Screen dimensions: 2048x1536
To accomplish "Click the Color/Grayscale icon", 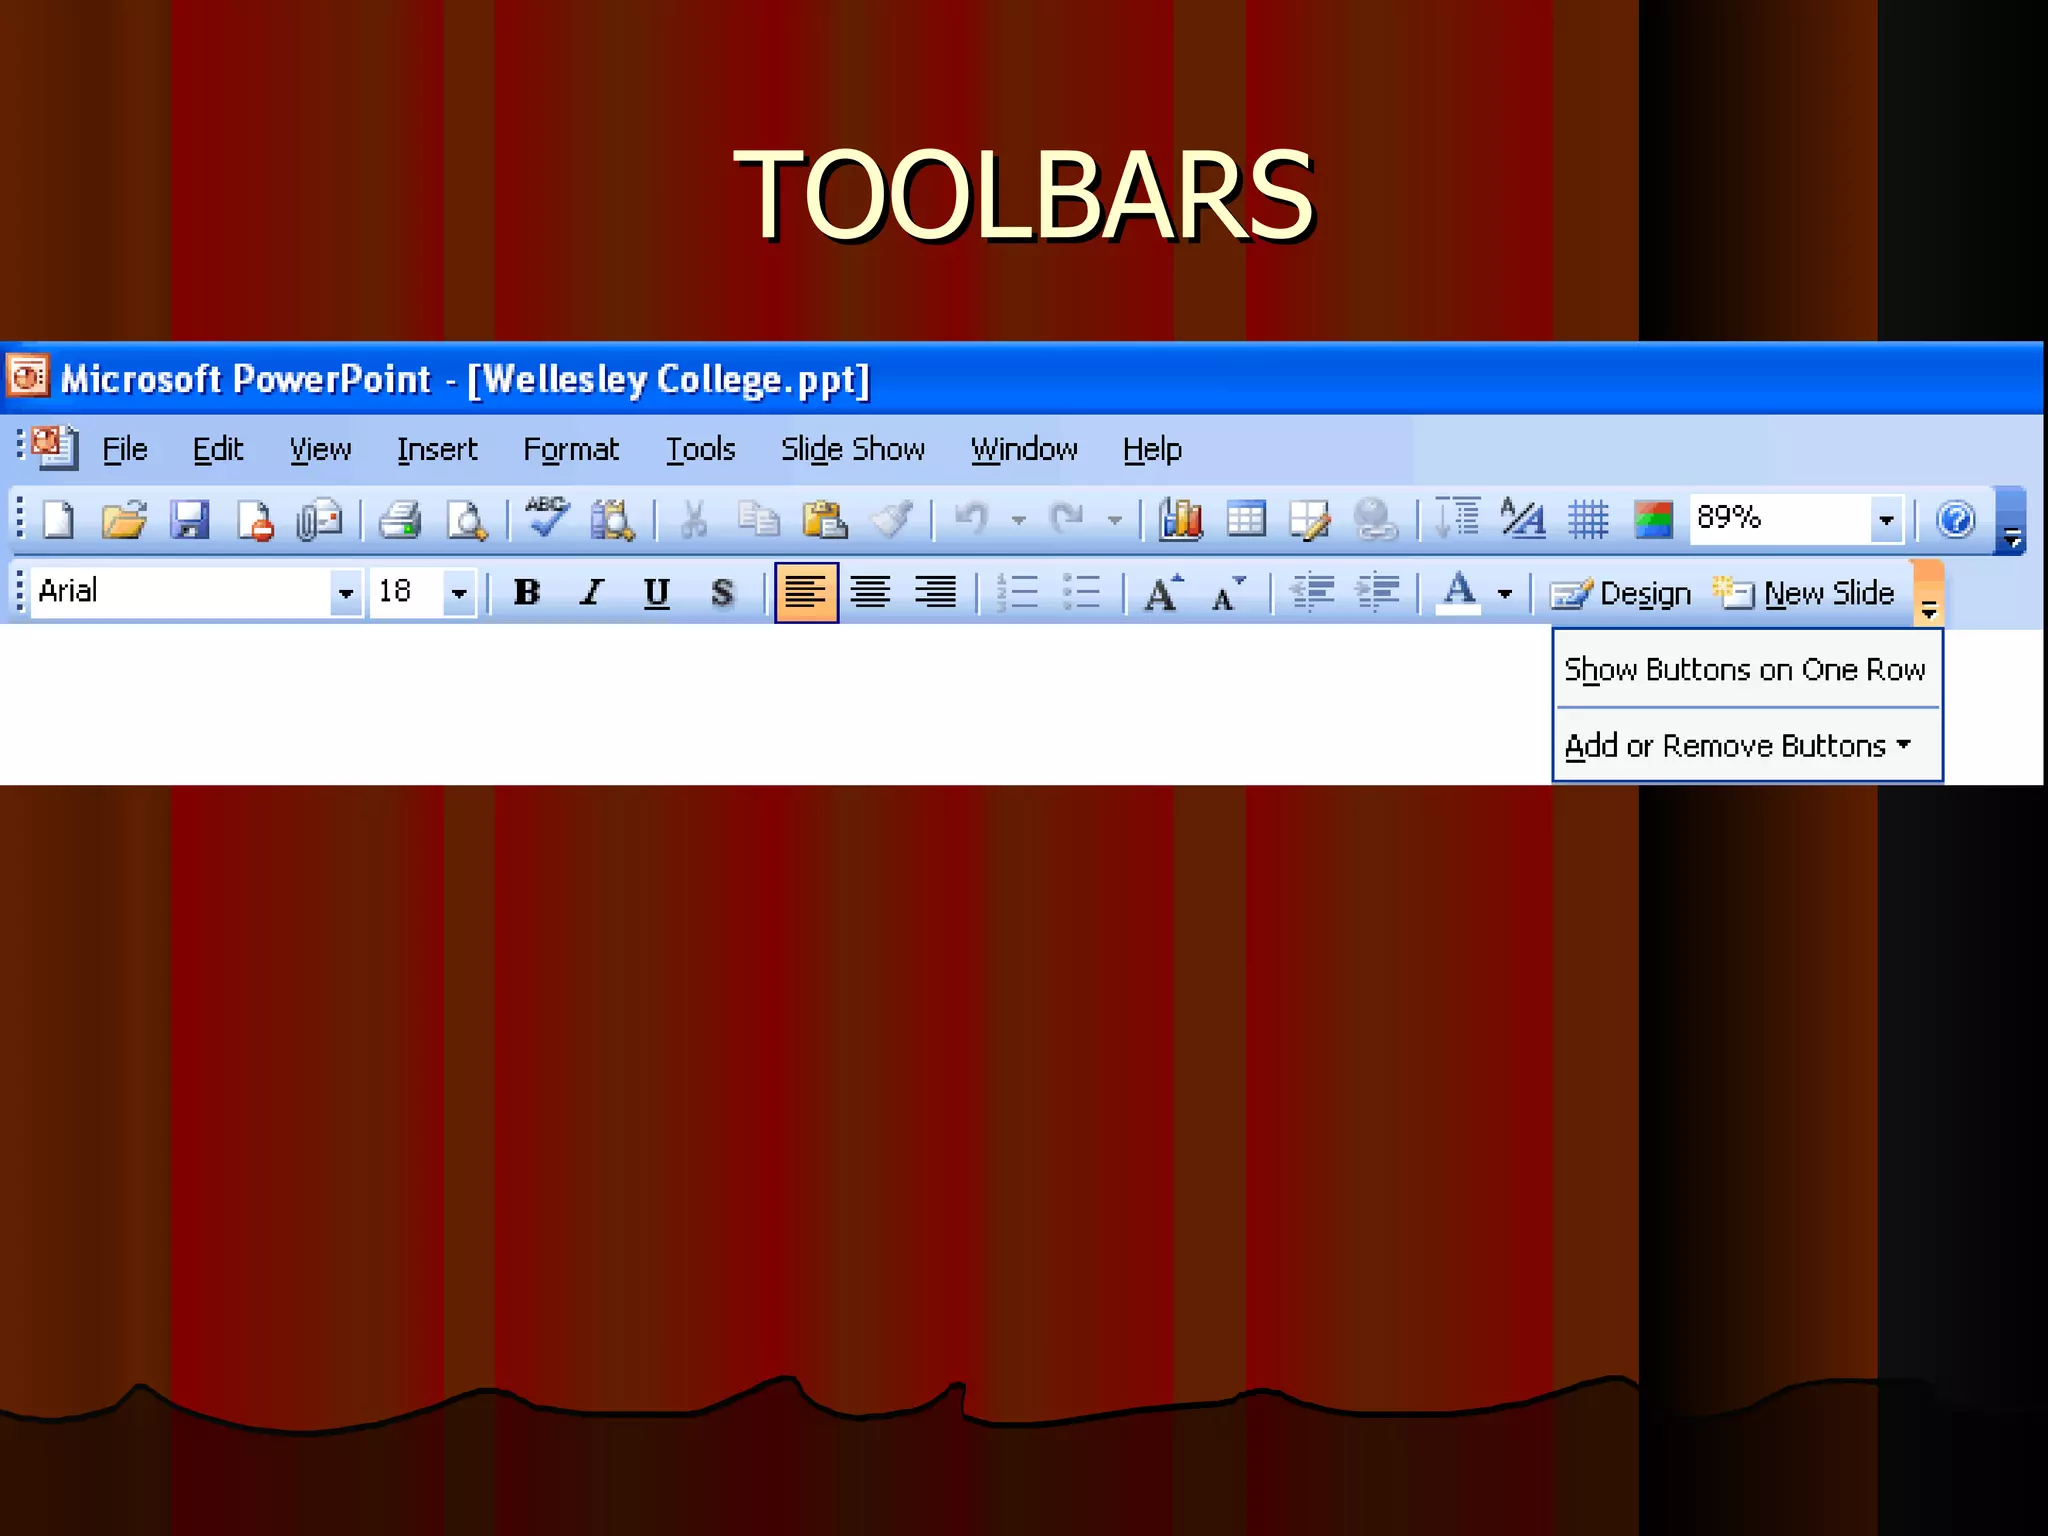I will pyautogui.click(x=1653, y=520).
